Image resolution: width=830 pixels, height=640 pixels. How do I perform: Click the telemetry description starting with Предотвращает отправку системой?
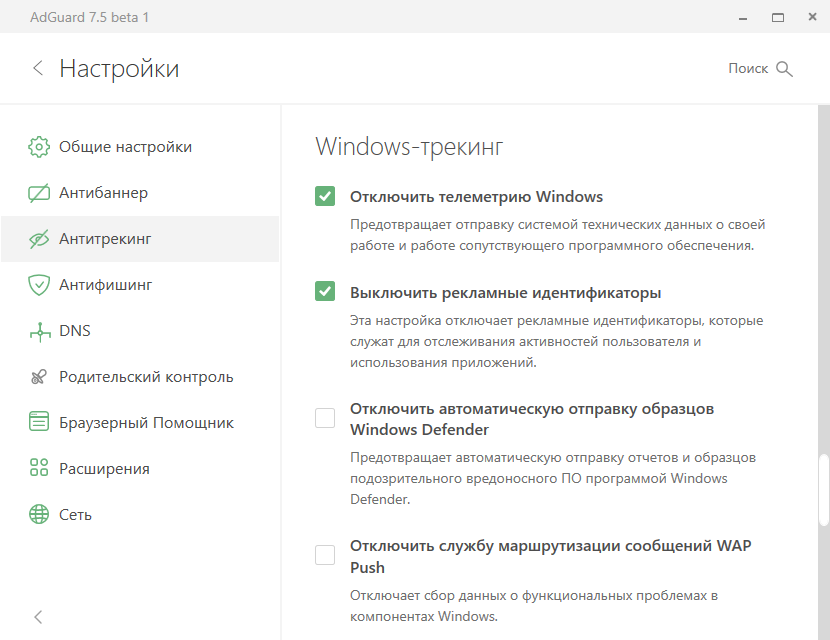click(x=557, y=235)
